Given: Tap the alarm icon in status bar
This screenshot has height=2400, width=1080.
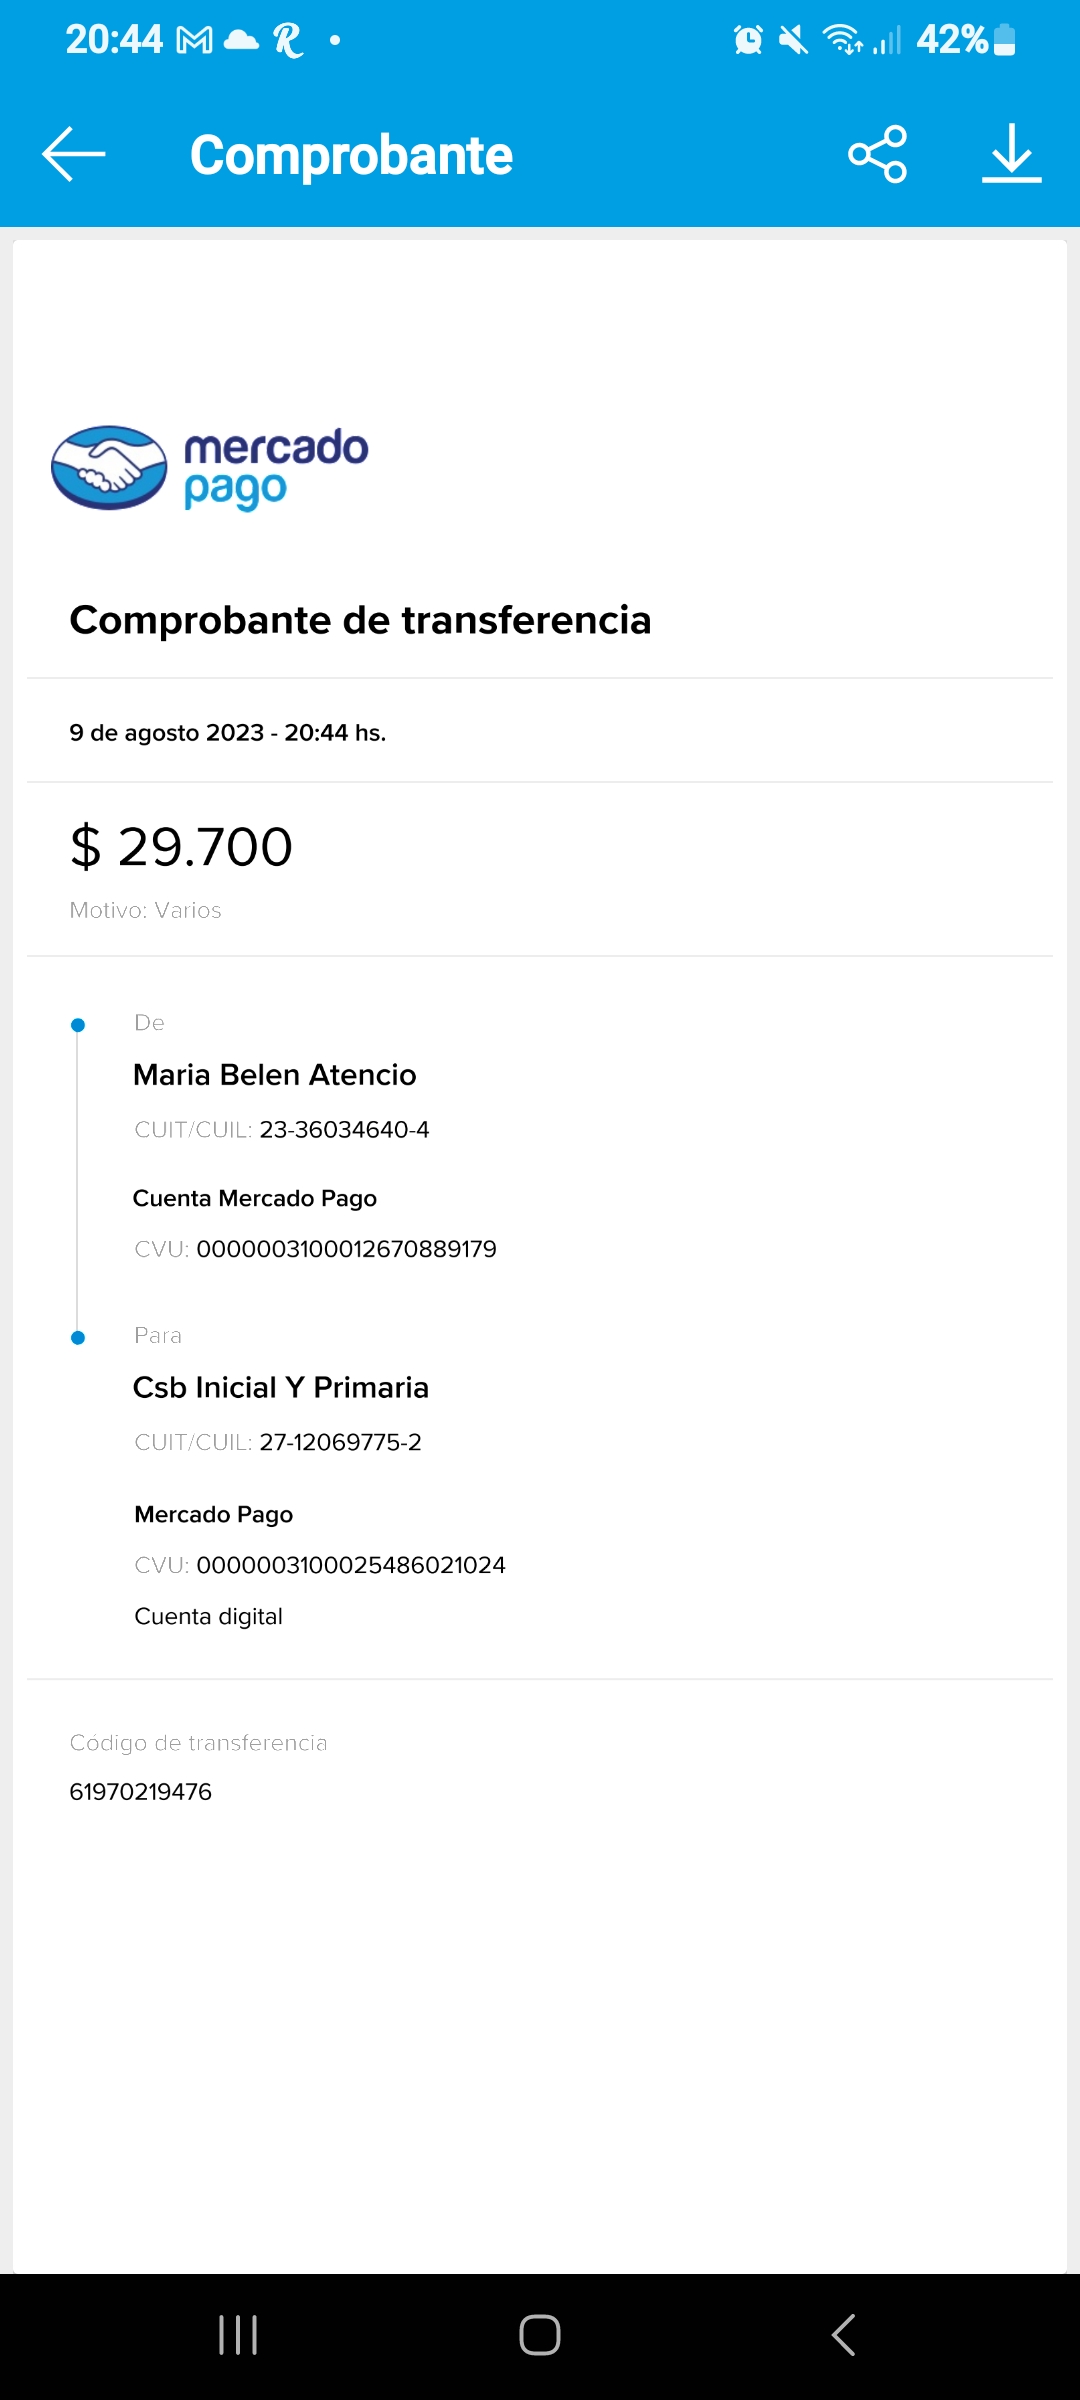Looking at the screenshot, I should (x=748, y=40).
